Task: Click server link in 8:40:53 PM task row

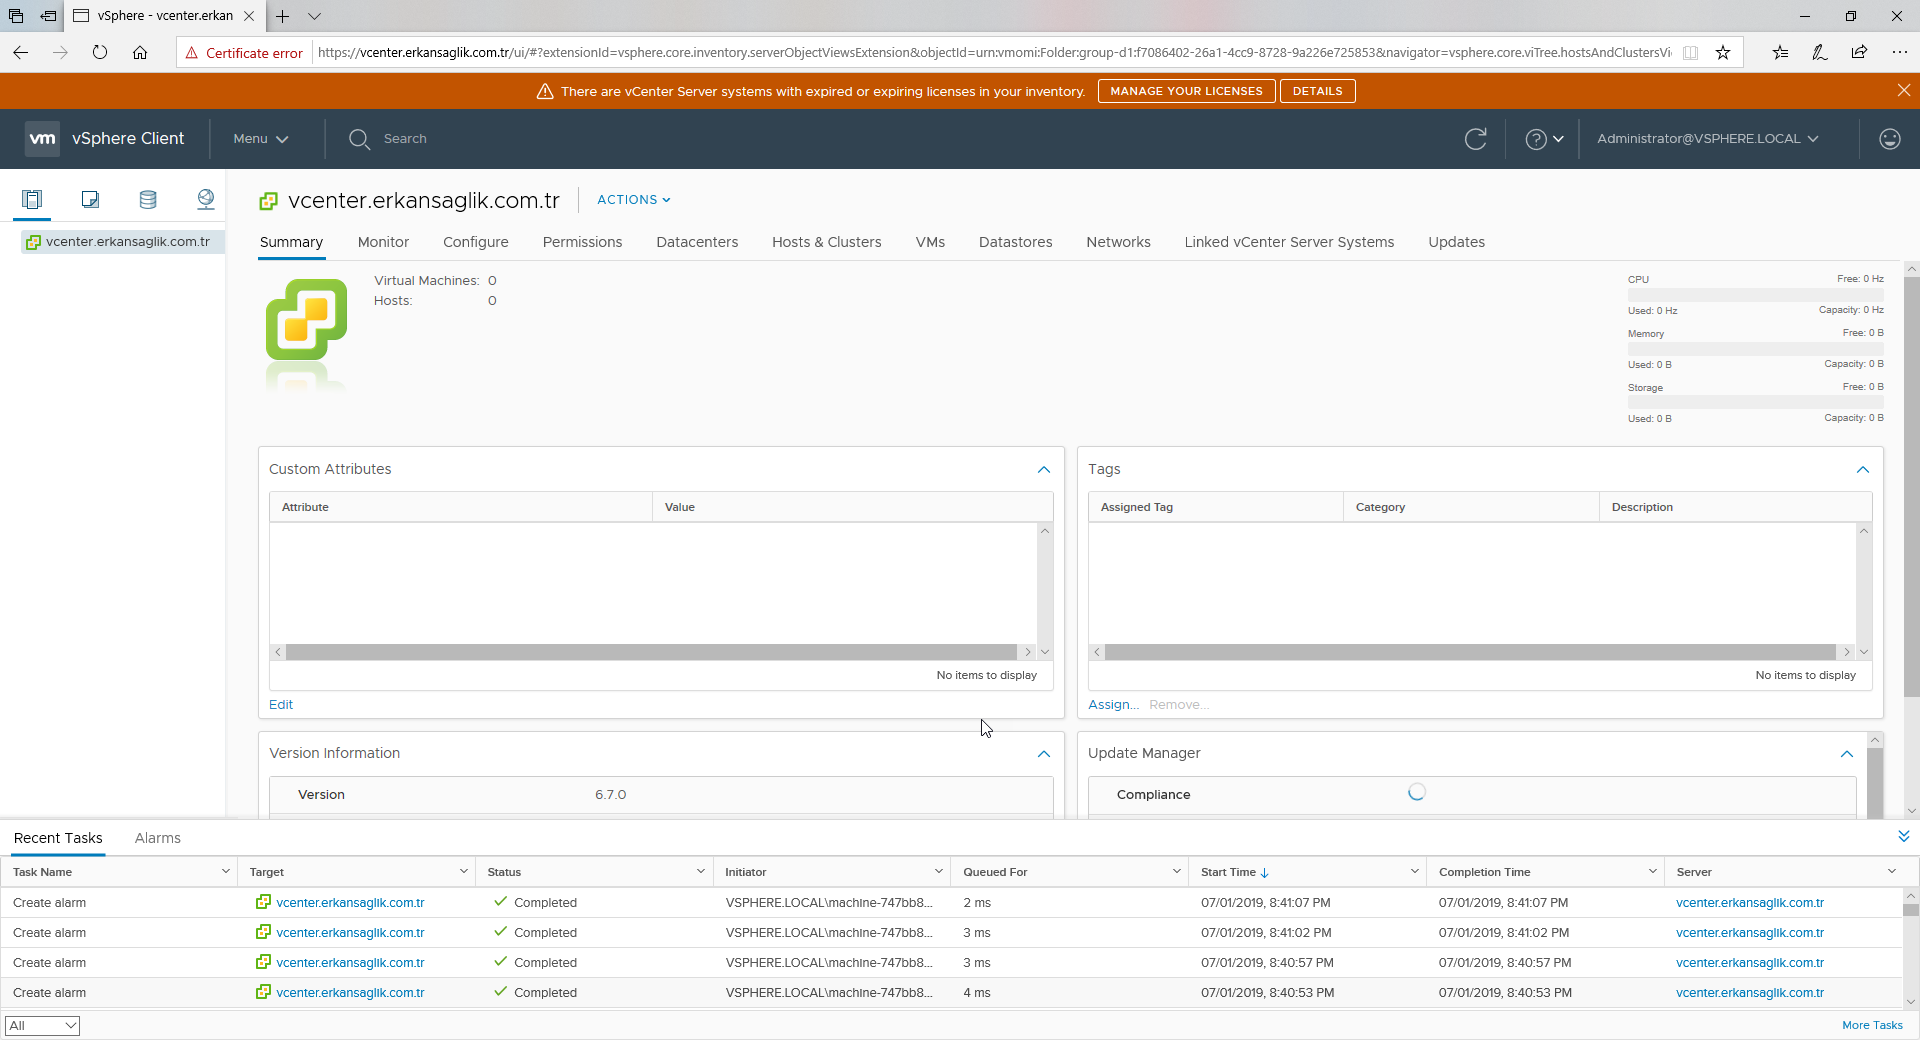Action: (1750, 992)
